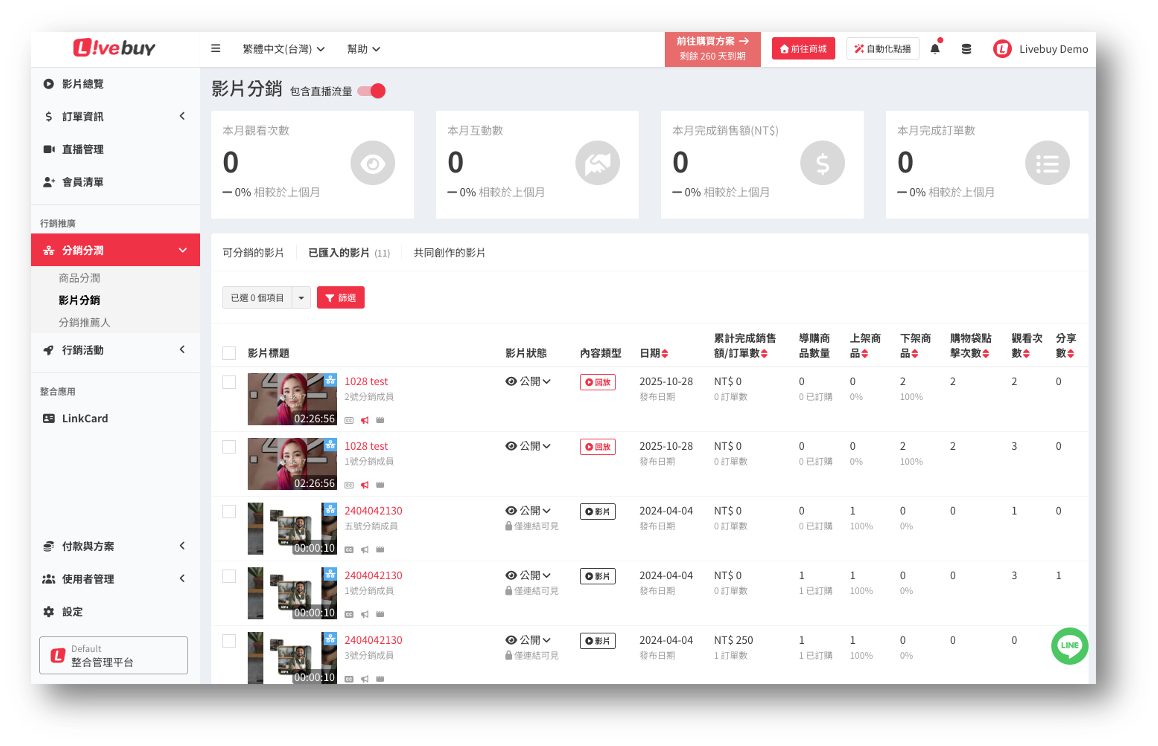Tick the checkbox for first 1028 test row

[x=229, y=382]
